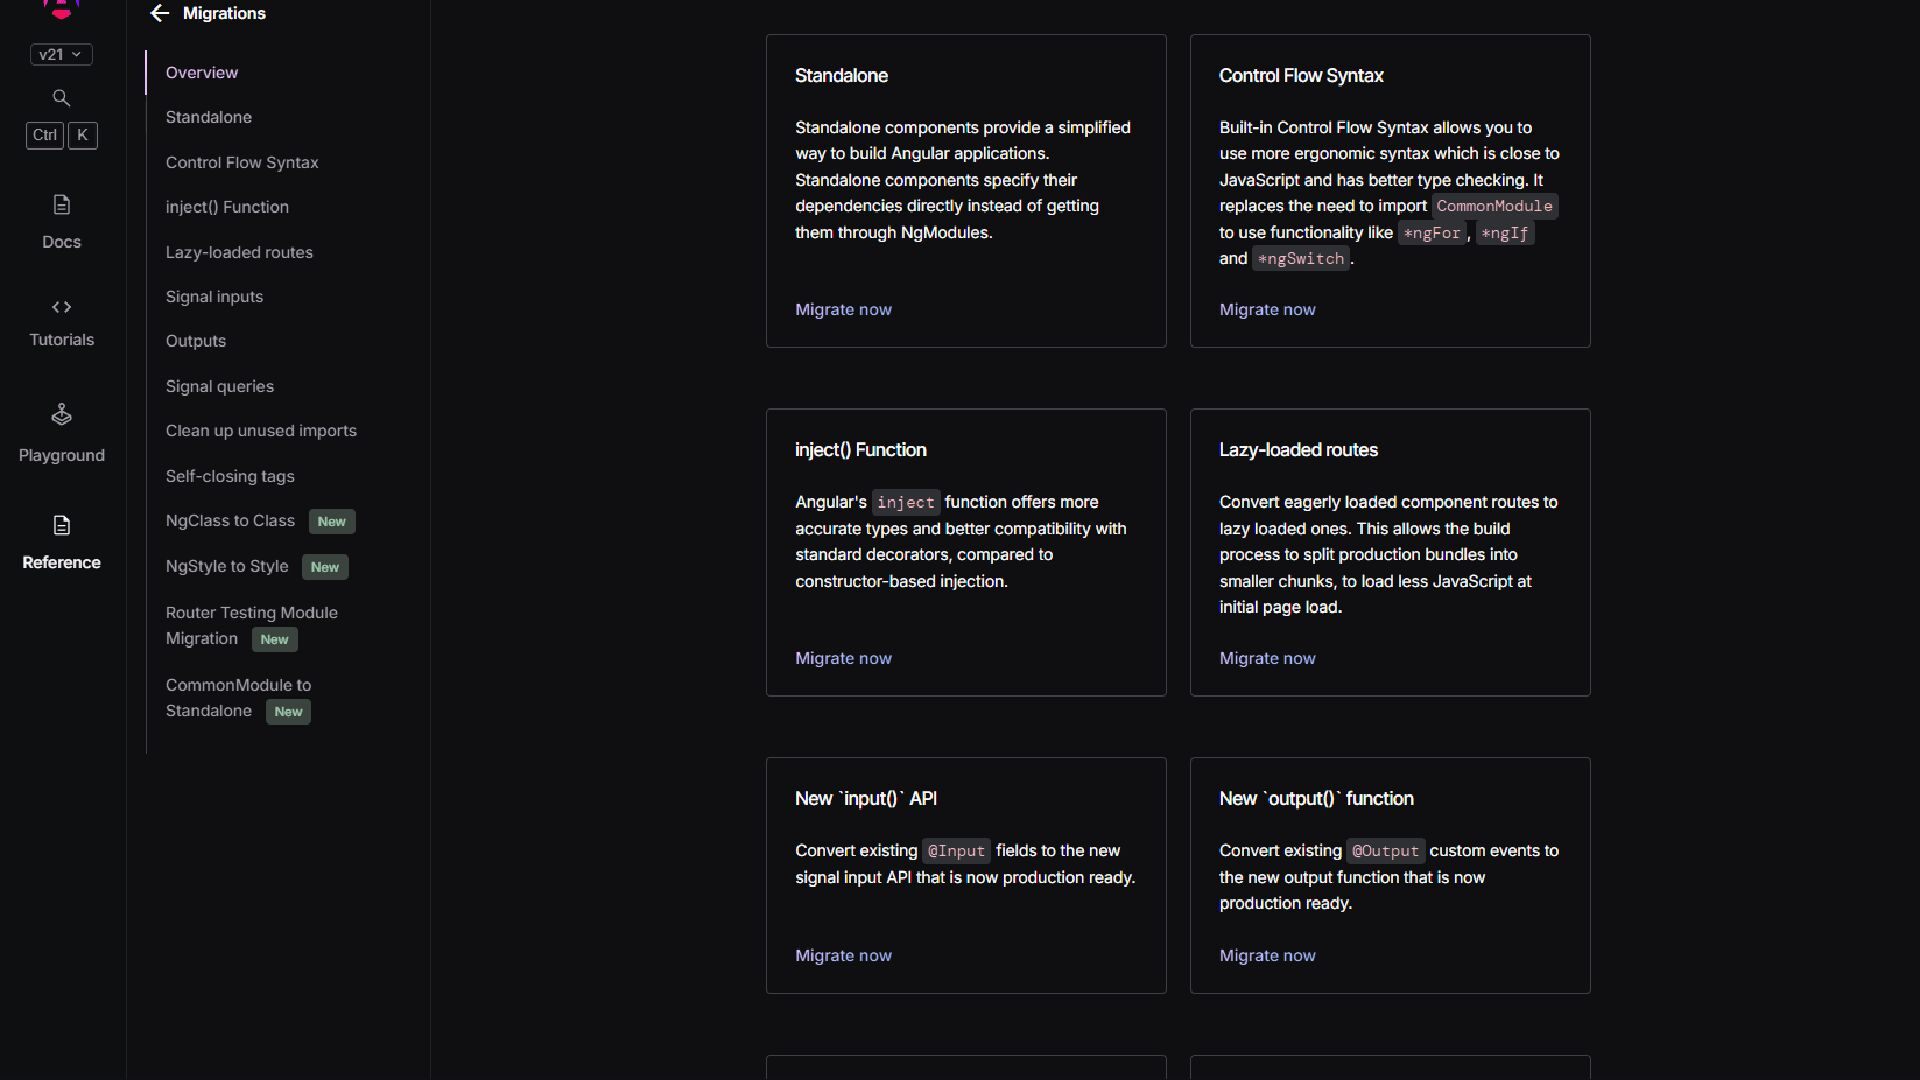
Task: Open the Playground joystick icon
Action: [x=61, y=415]
